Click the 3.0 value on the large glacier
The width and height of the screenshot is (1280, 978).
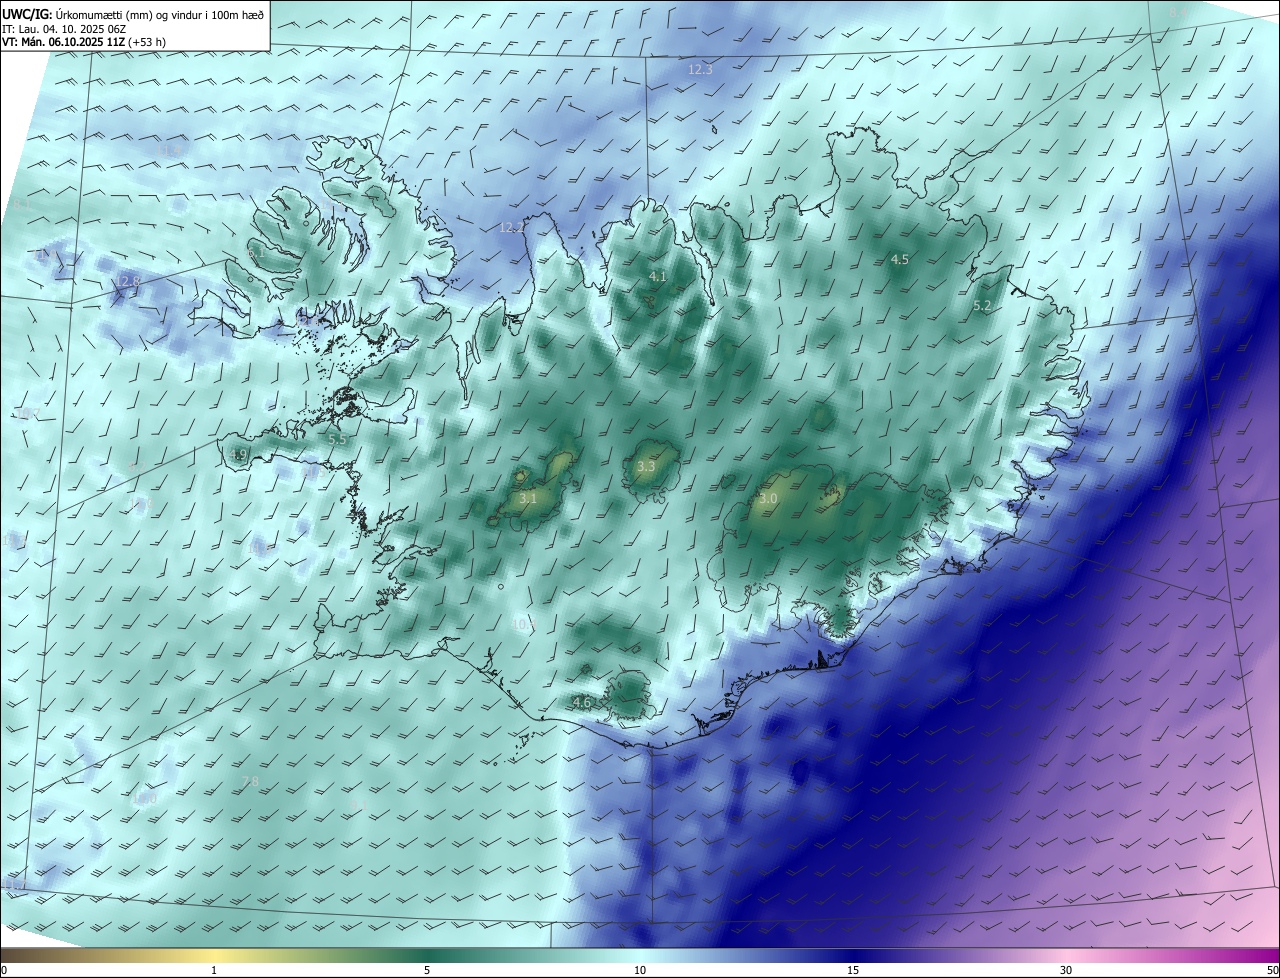point(768,498)
